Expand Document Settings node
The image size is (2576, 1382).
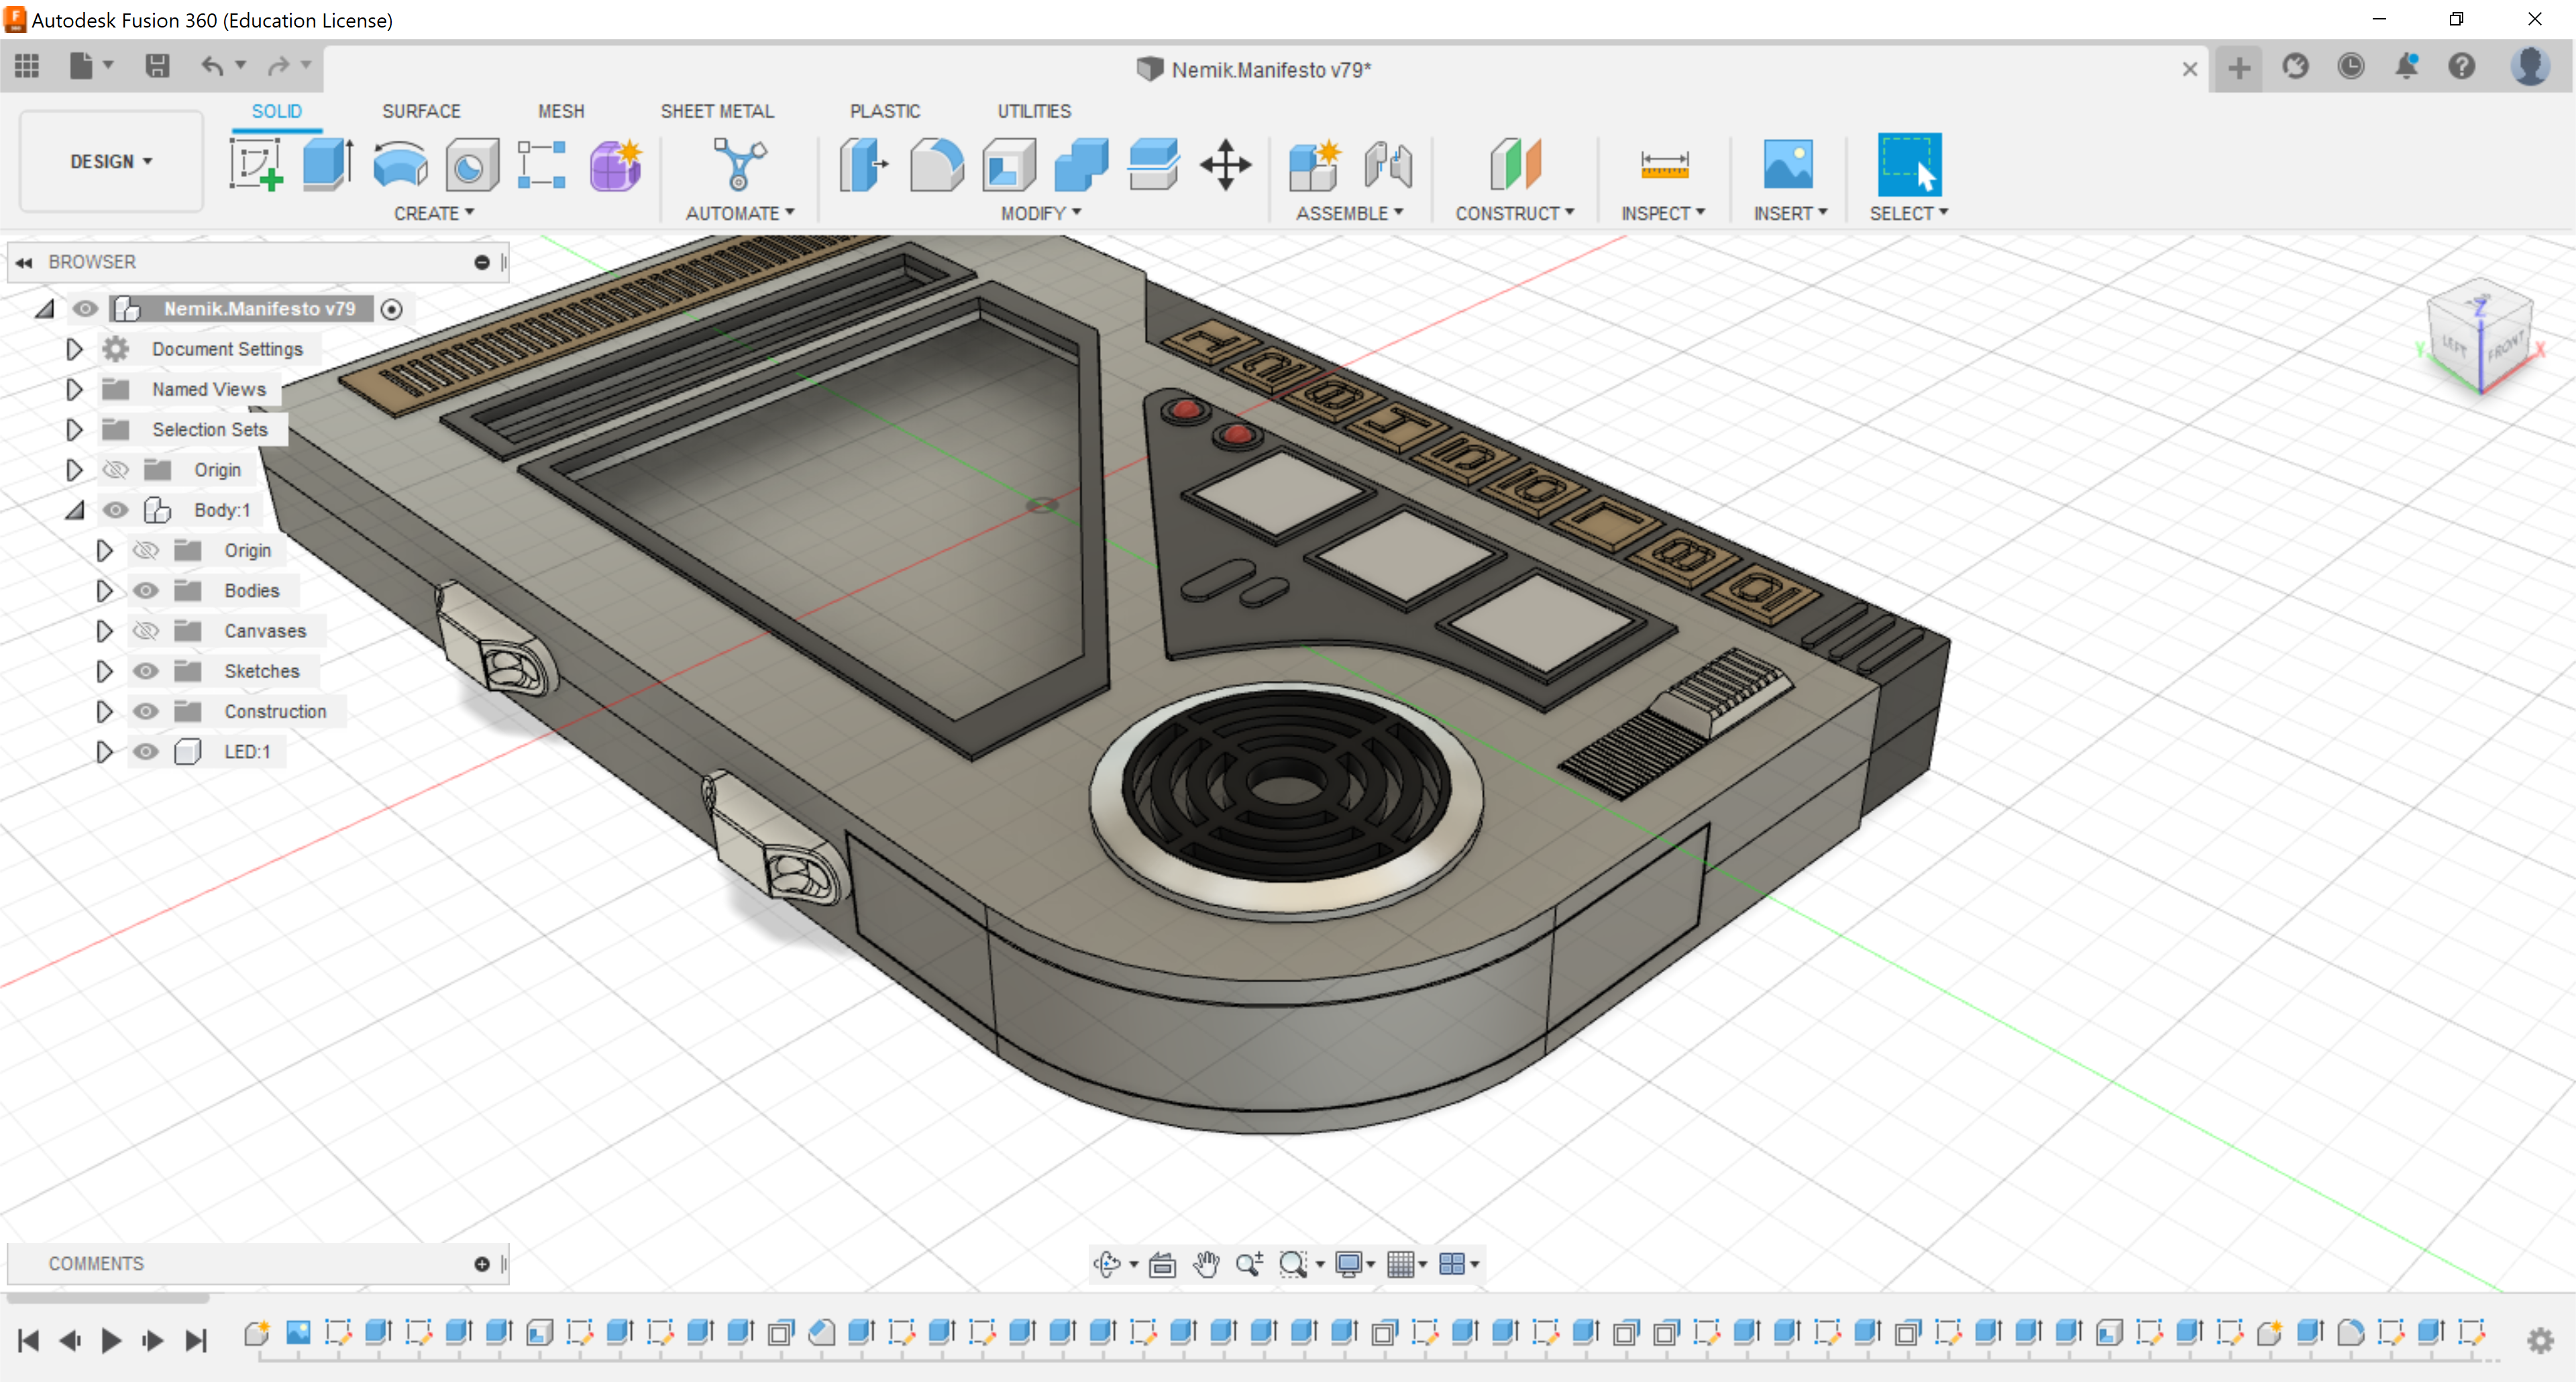click(74, 349)
